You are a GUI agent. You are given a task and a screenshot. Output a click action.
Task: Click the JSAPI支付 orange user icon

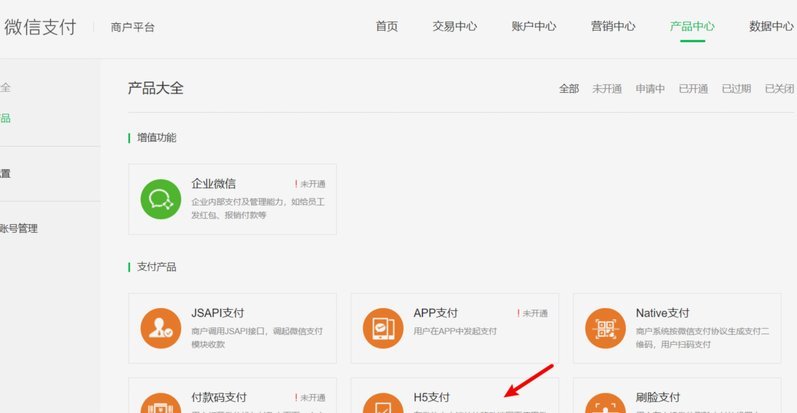point(161,328)
